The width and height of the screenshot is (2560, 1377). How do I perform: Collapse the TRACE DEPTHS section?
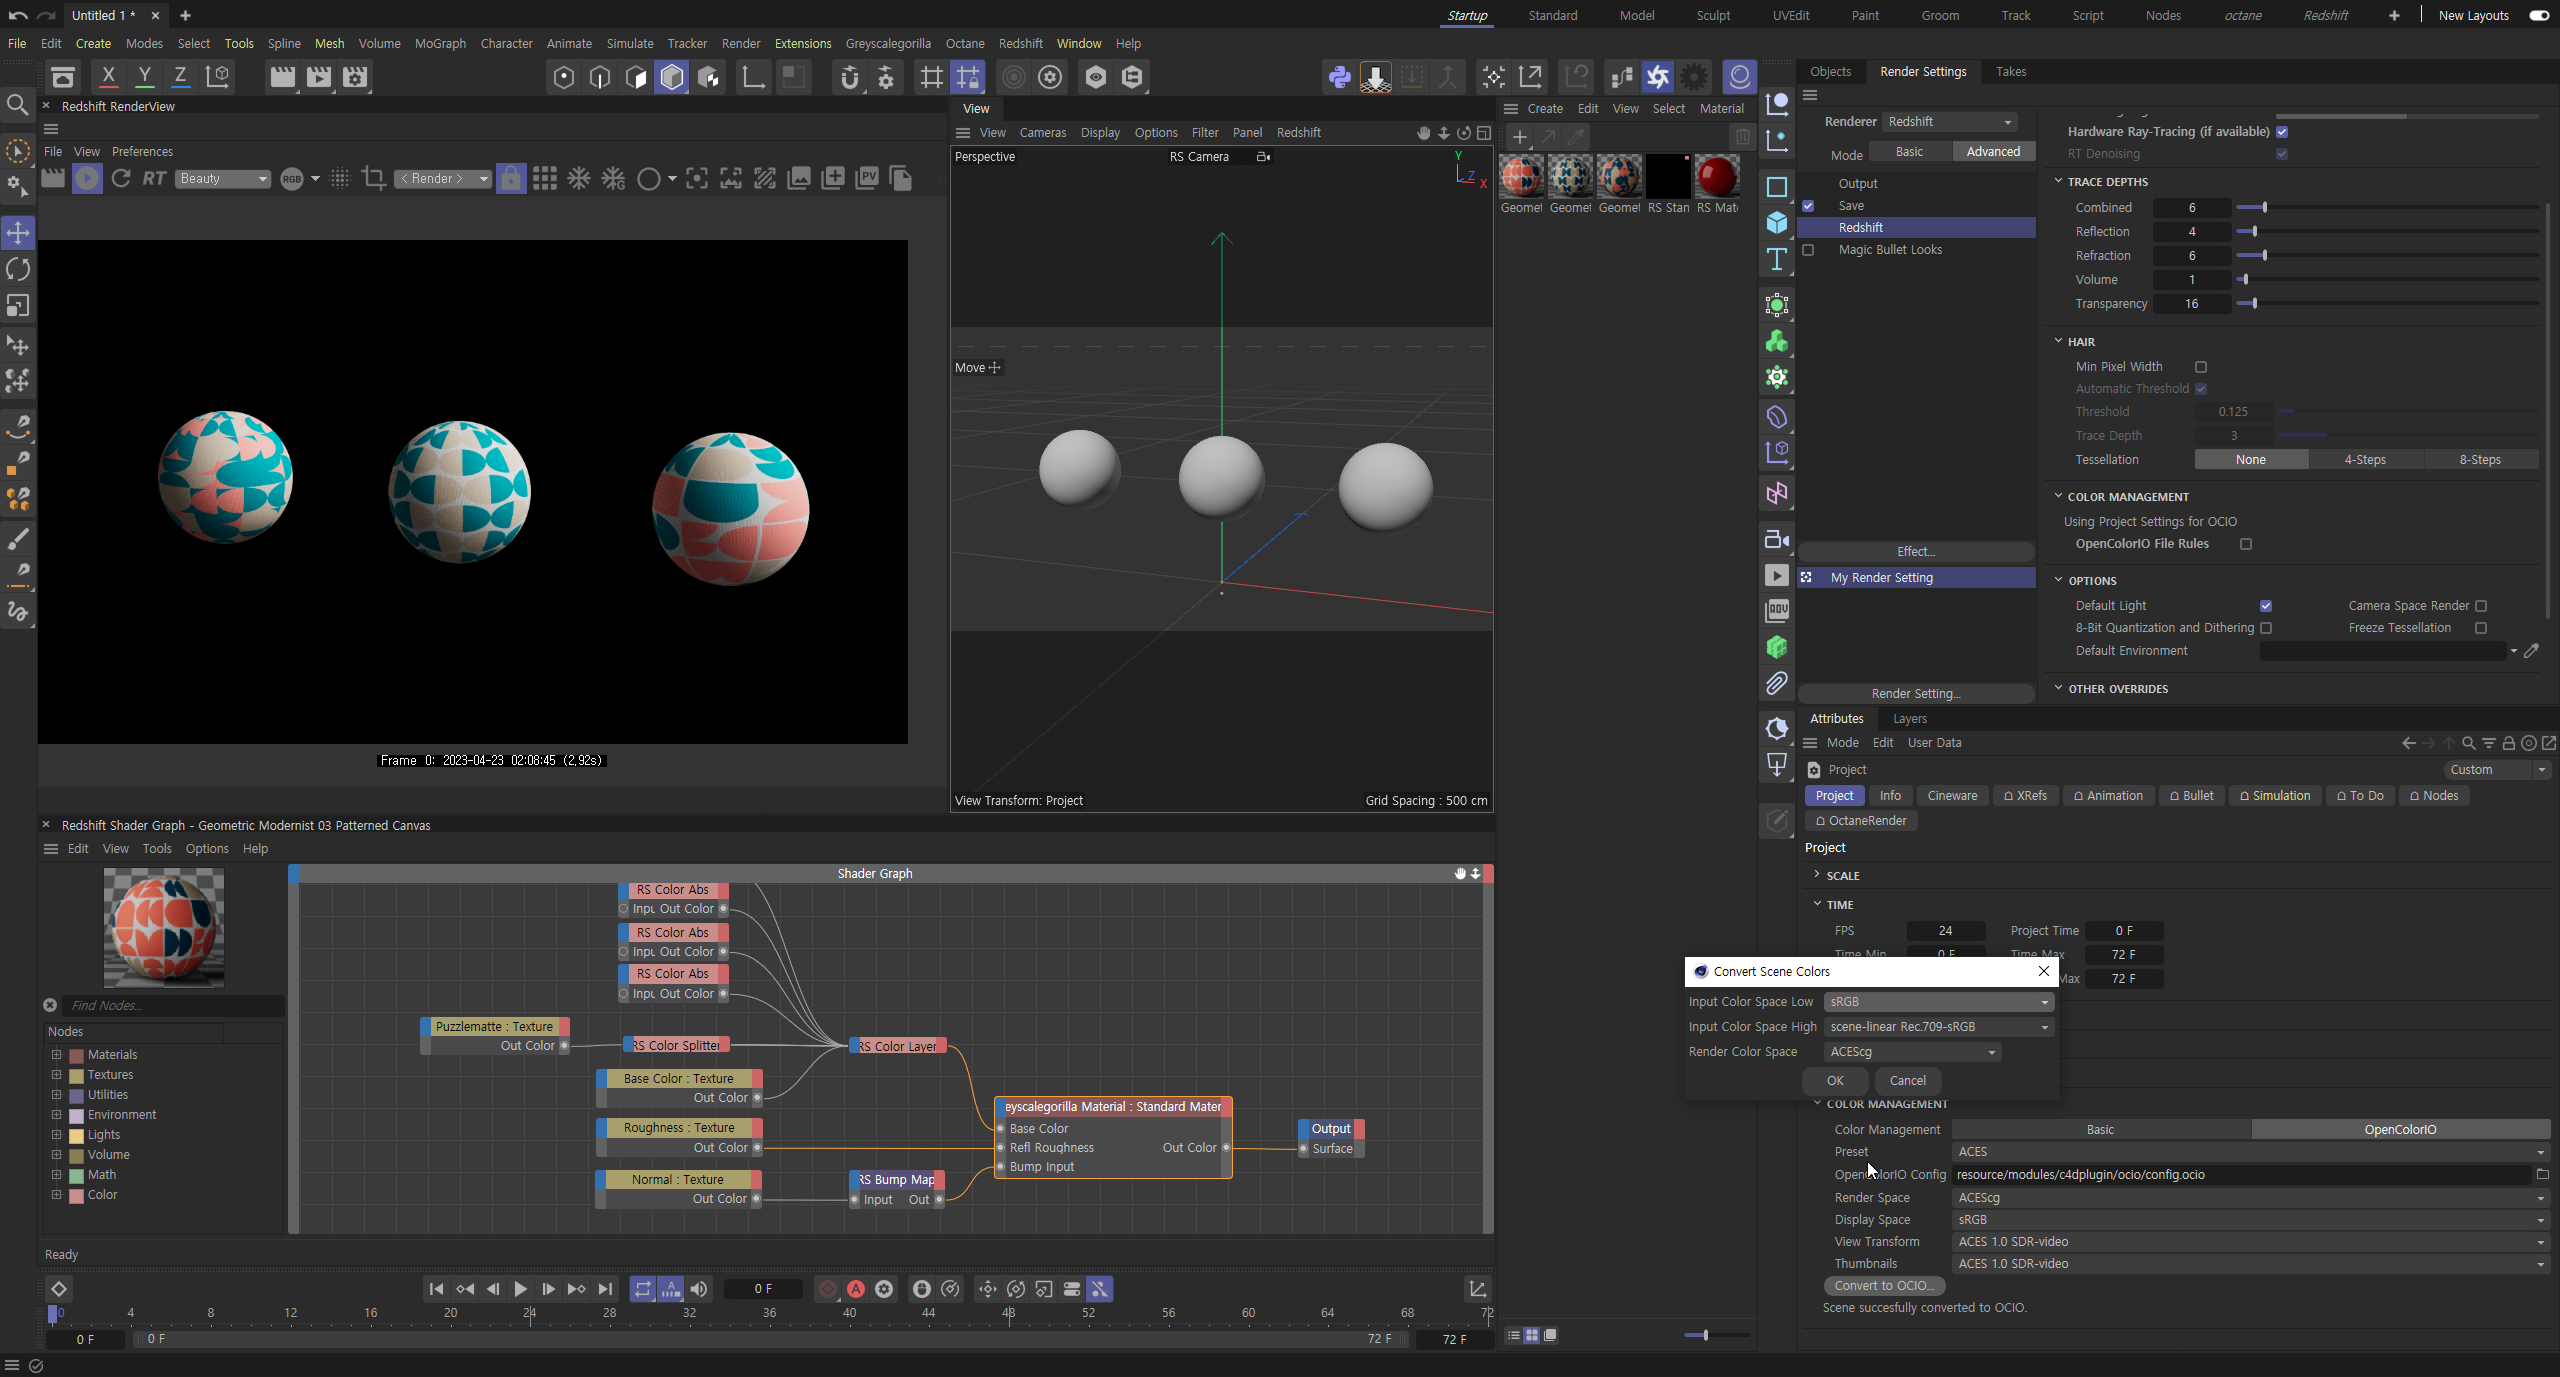click(2059, 181)
